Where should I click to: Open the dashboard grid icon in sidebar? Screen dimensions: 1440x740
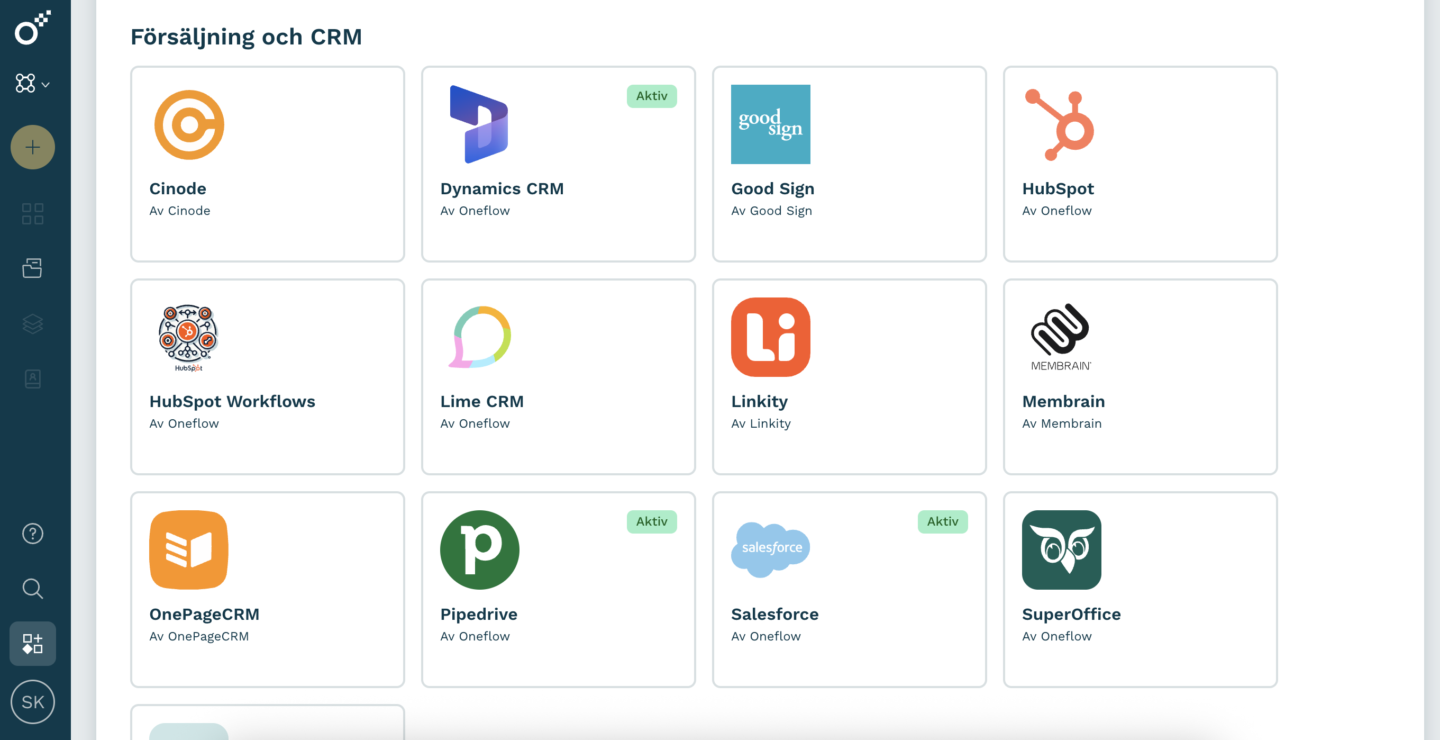(x=33, y=213)
